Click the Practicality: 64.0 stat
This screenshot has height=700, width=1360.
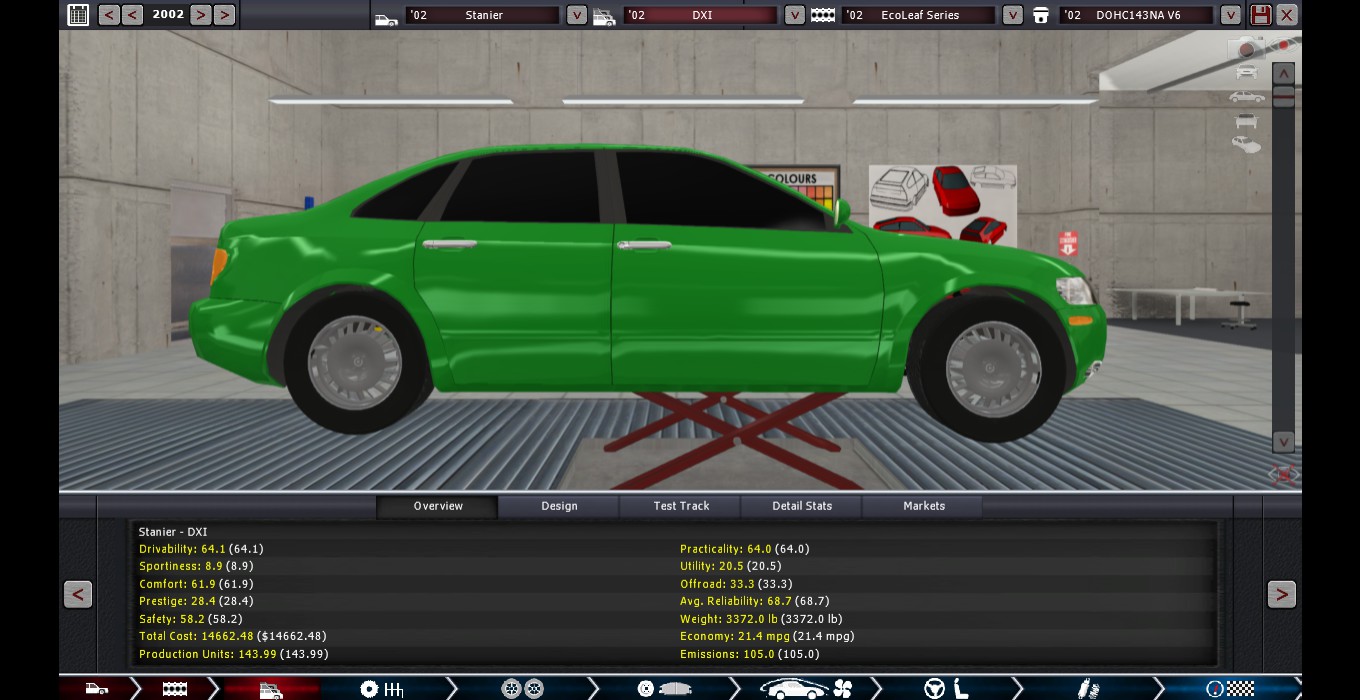tap(745, 549)
